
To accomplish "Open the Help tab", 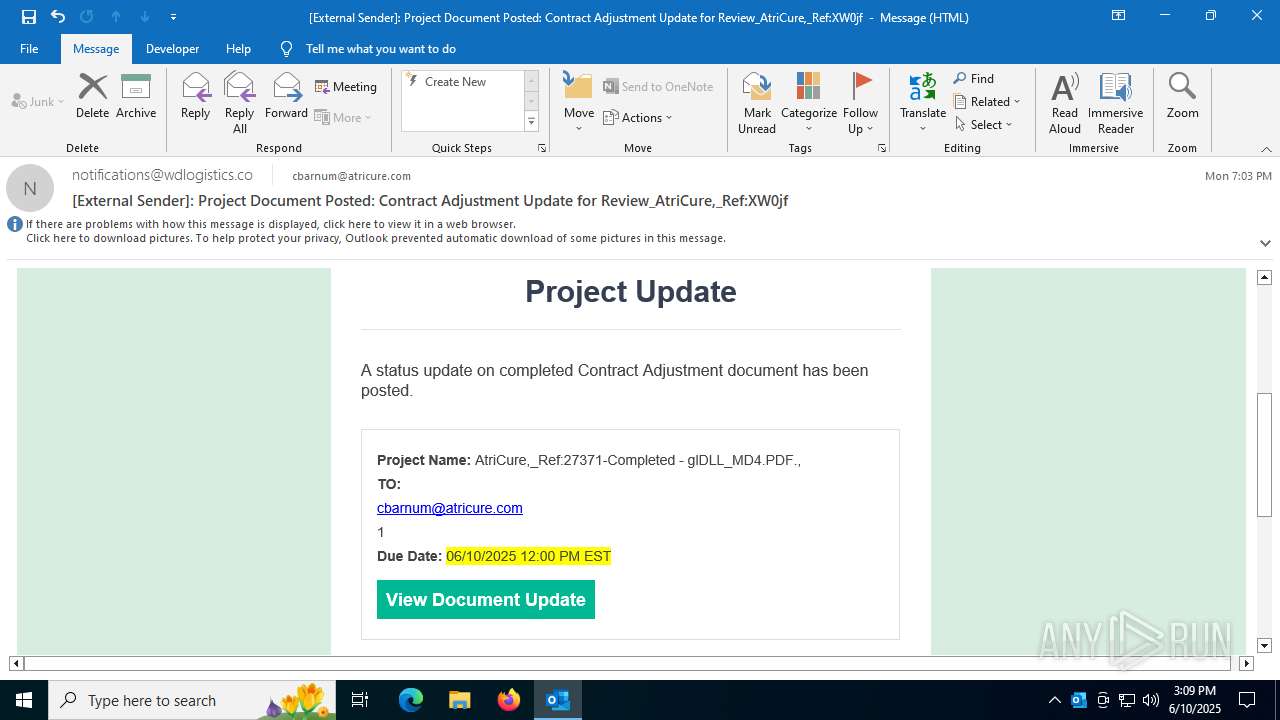I will click(x=238, y=49).
